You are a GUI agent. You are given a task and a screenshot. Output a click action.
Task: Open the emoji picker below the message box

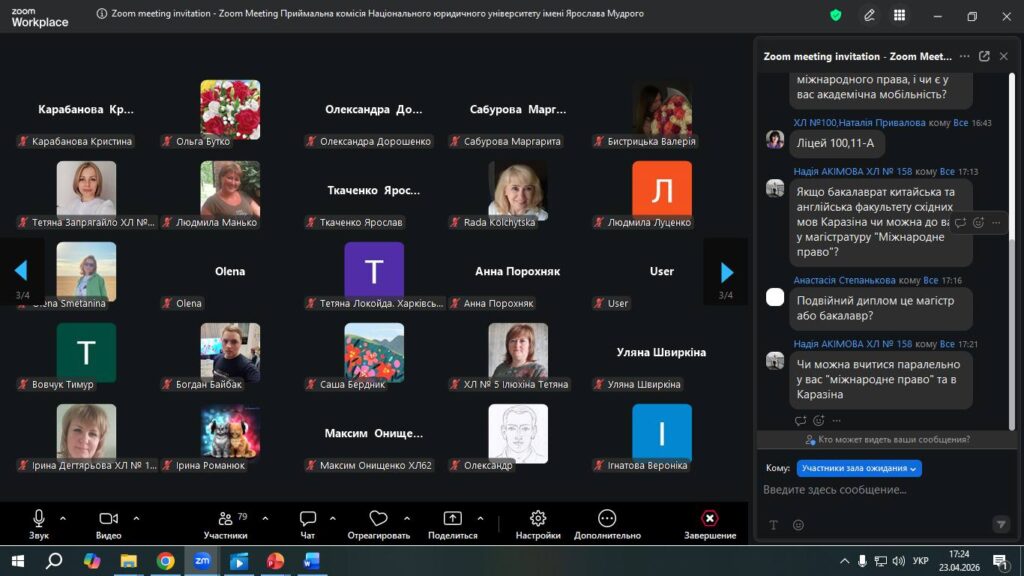798,525
